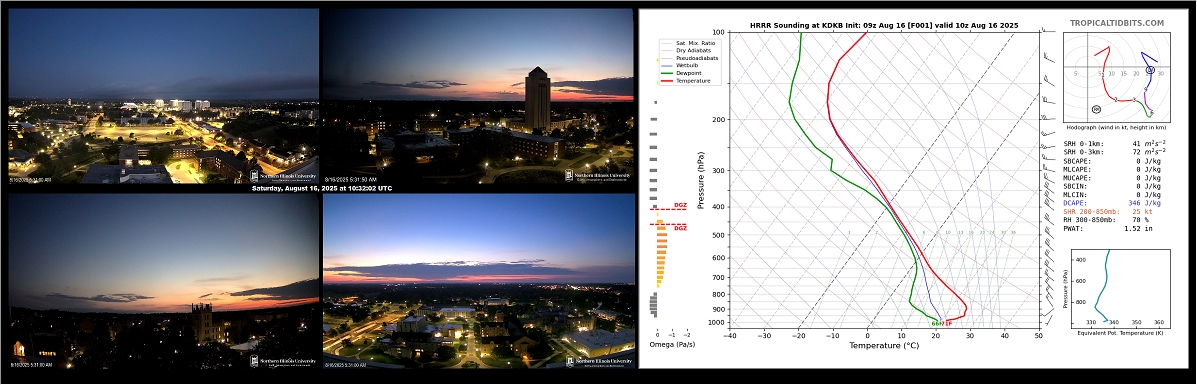Open the bottom-left sunrise horizon webcam

pos(163,282)
